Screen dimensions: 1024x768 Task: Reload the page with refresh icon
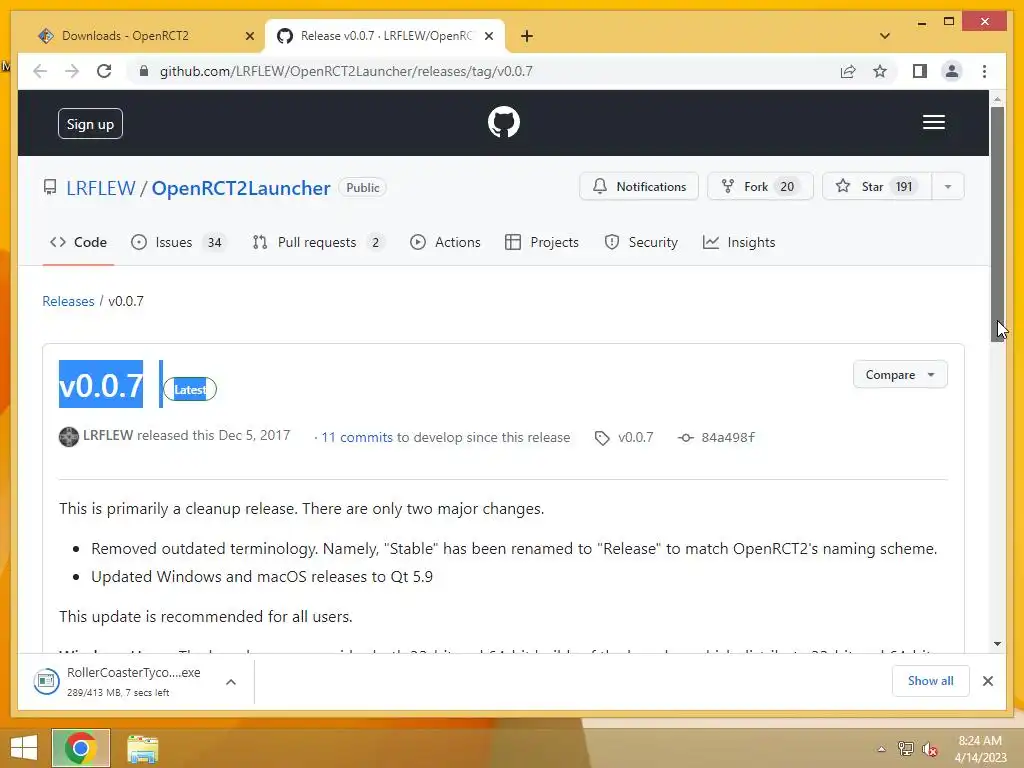[x=104, y=71]
